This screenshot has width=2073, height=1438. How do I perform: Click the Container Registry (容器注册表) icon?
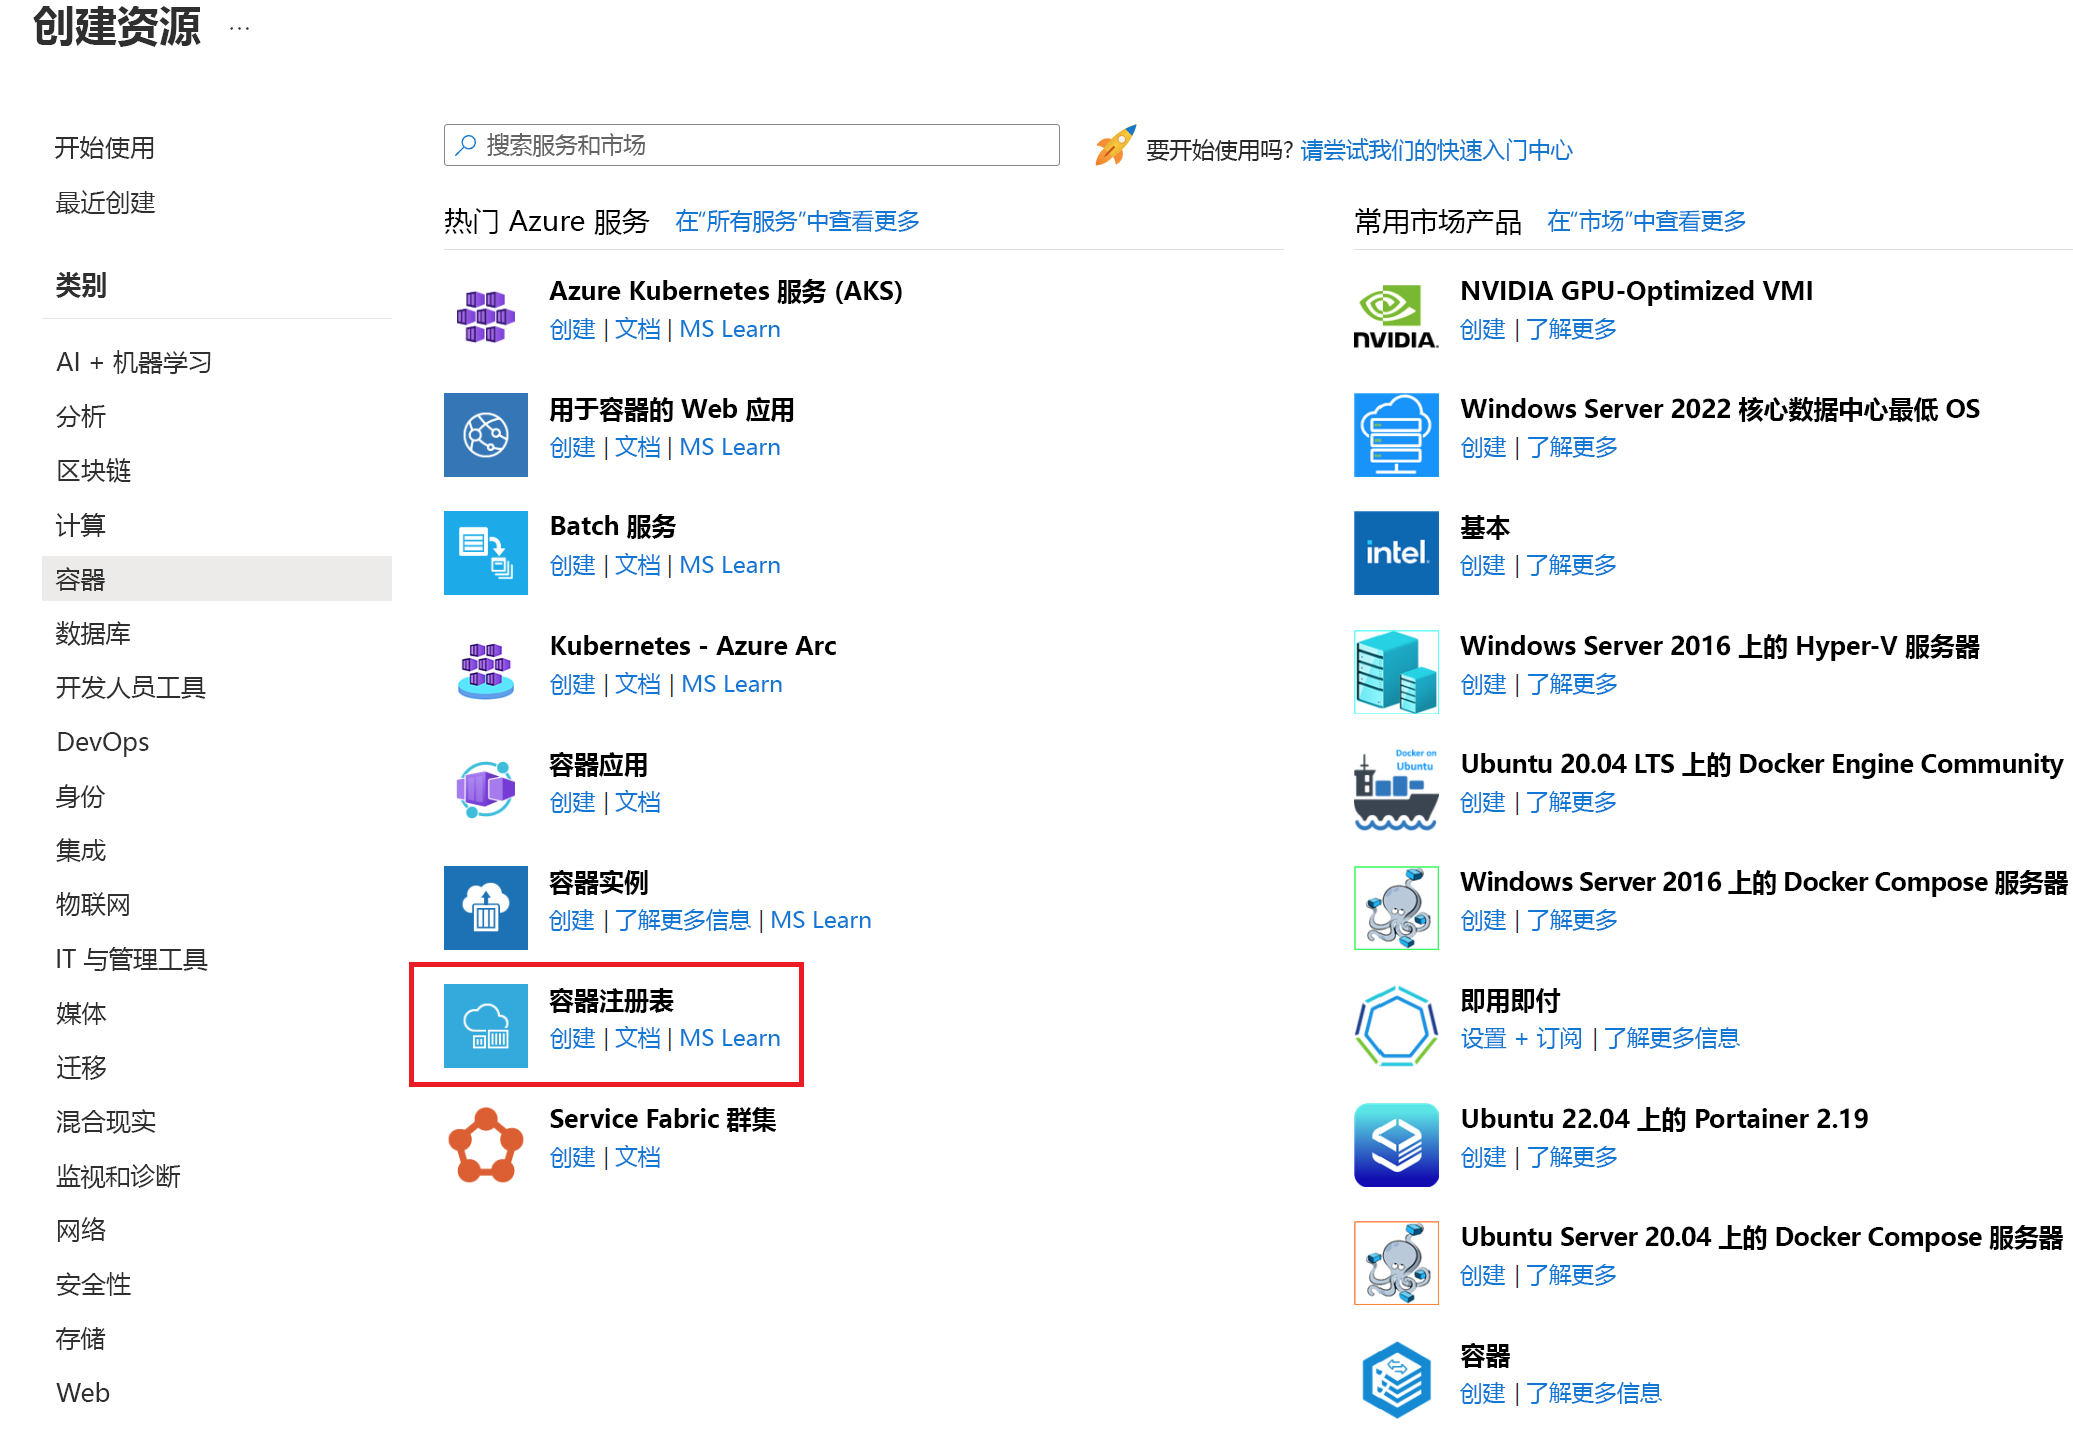[485, 1025]
